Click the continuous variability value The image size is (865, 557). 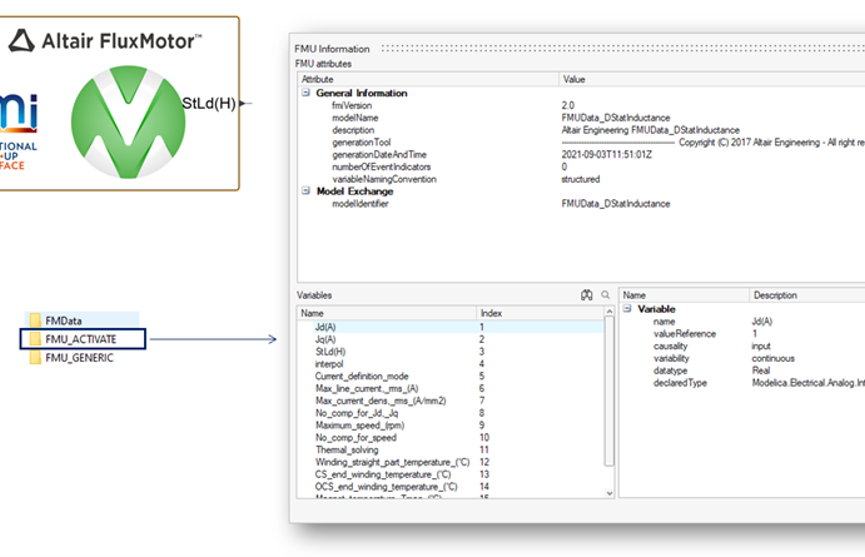pos(773,358)
